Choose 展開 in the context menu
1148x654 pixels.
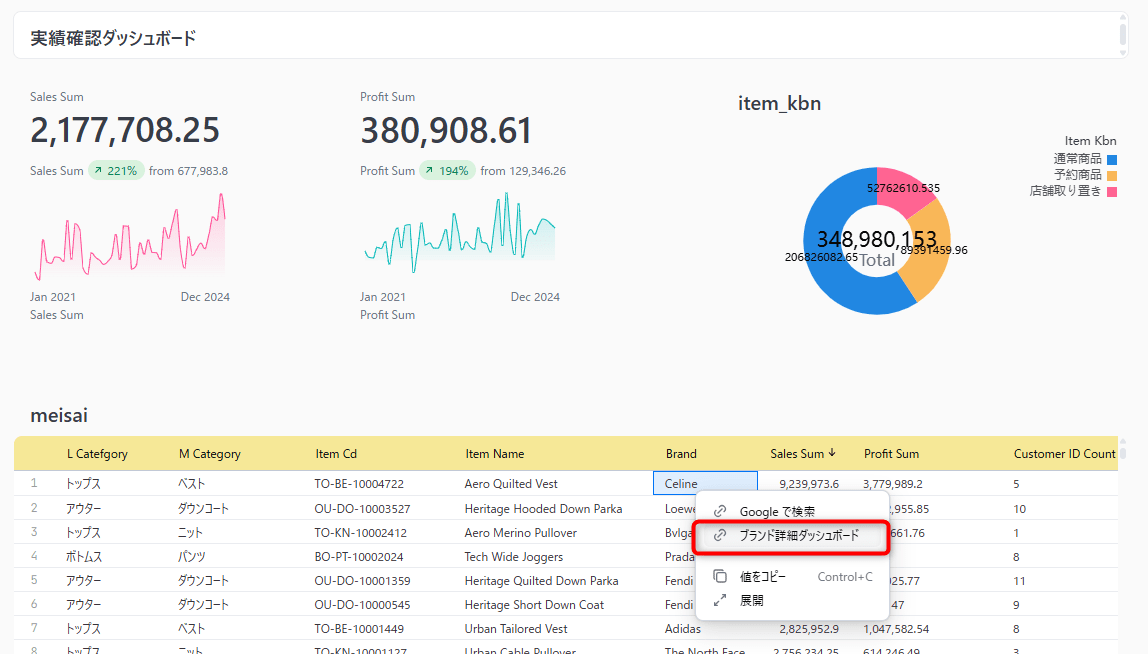[791, 601]
